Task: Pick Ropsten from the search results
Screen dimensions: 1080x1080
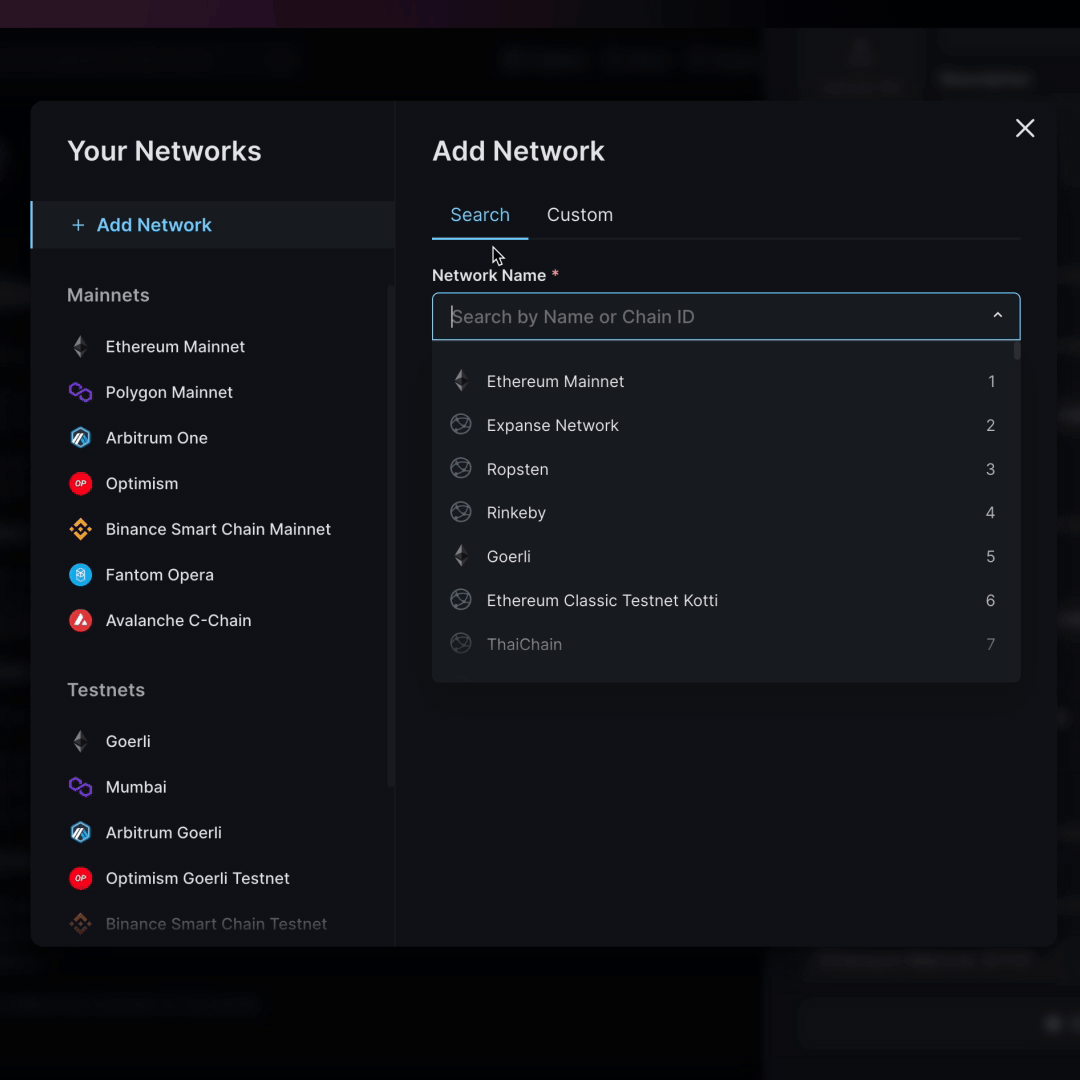Action: (x=726, y=469)
